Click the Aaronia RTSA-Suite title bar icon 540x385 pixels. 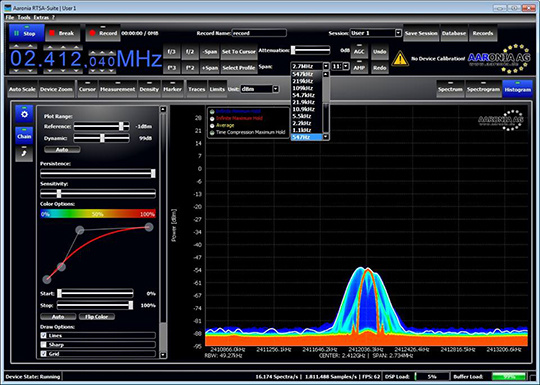(8, 8)
